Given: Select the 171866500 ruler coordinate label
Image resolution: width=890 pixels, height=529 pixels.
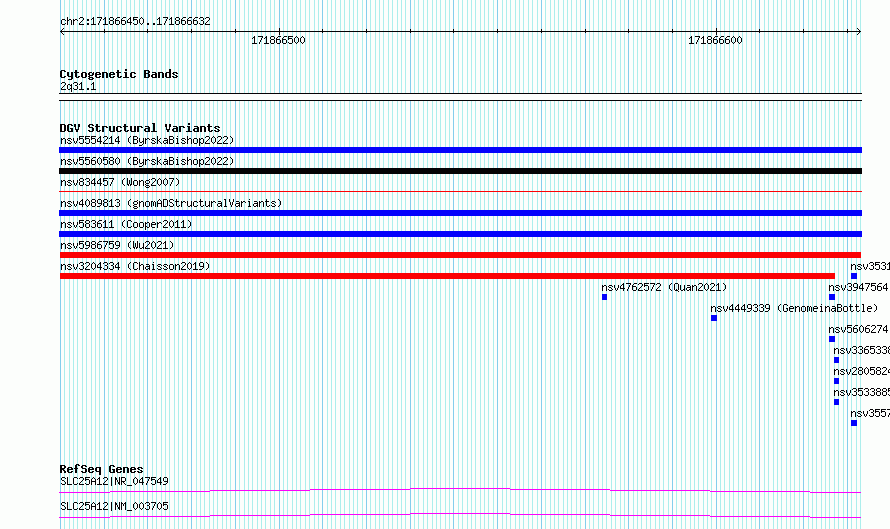Looking at the screenshot, I should point(278,40).
